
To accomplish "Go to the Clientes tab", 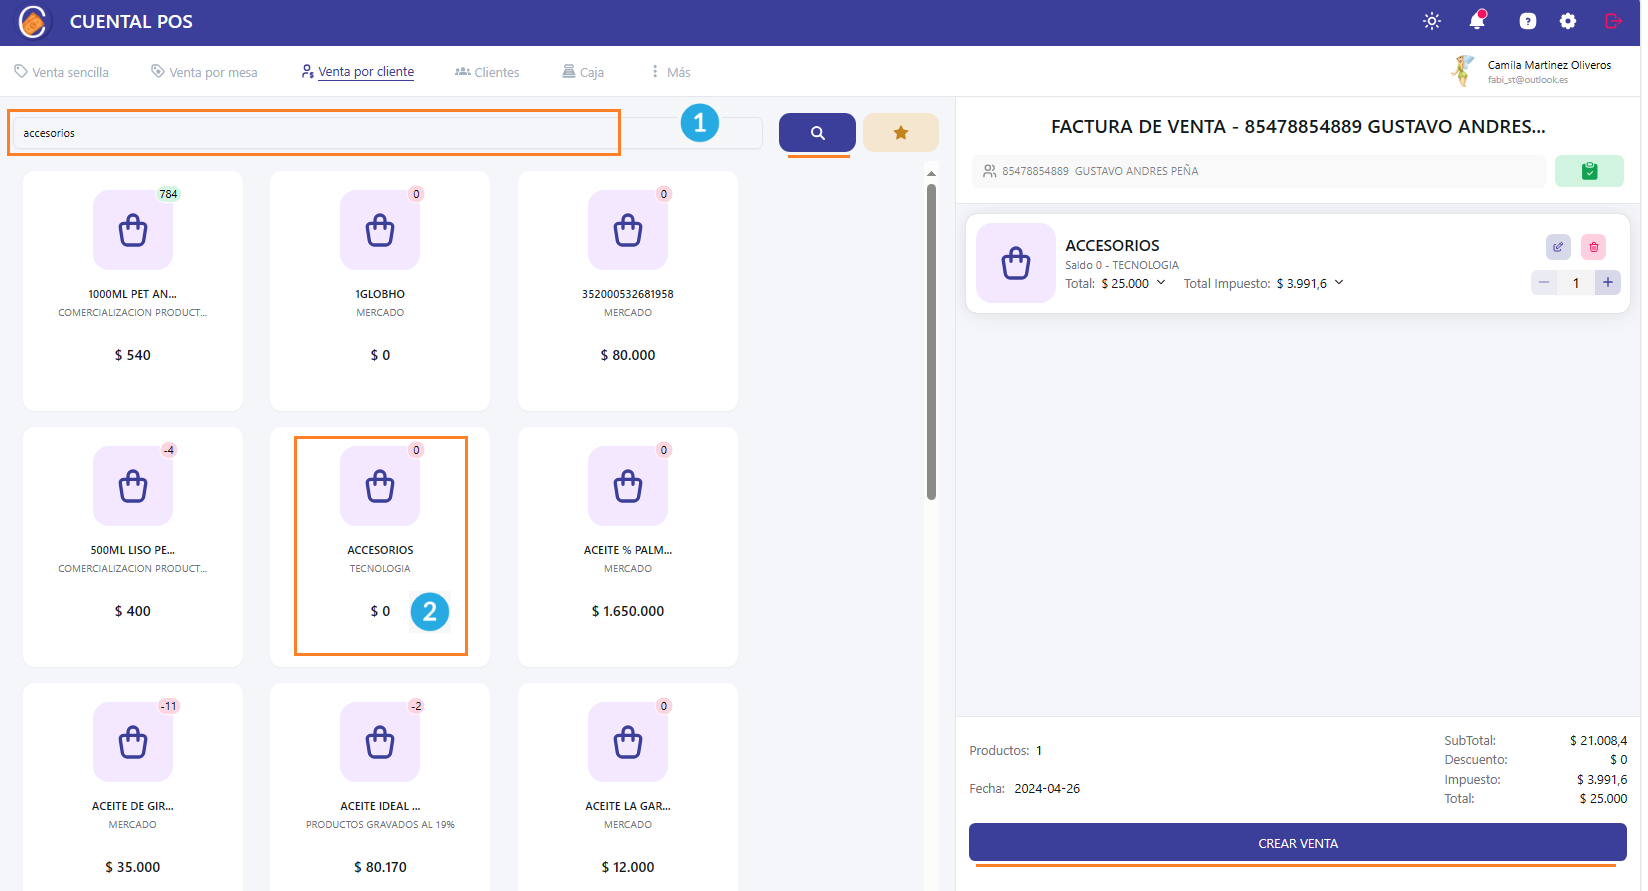I will pyautogui.click(x=487, y=72).
